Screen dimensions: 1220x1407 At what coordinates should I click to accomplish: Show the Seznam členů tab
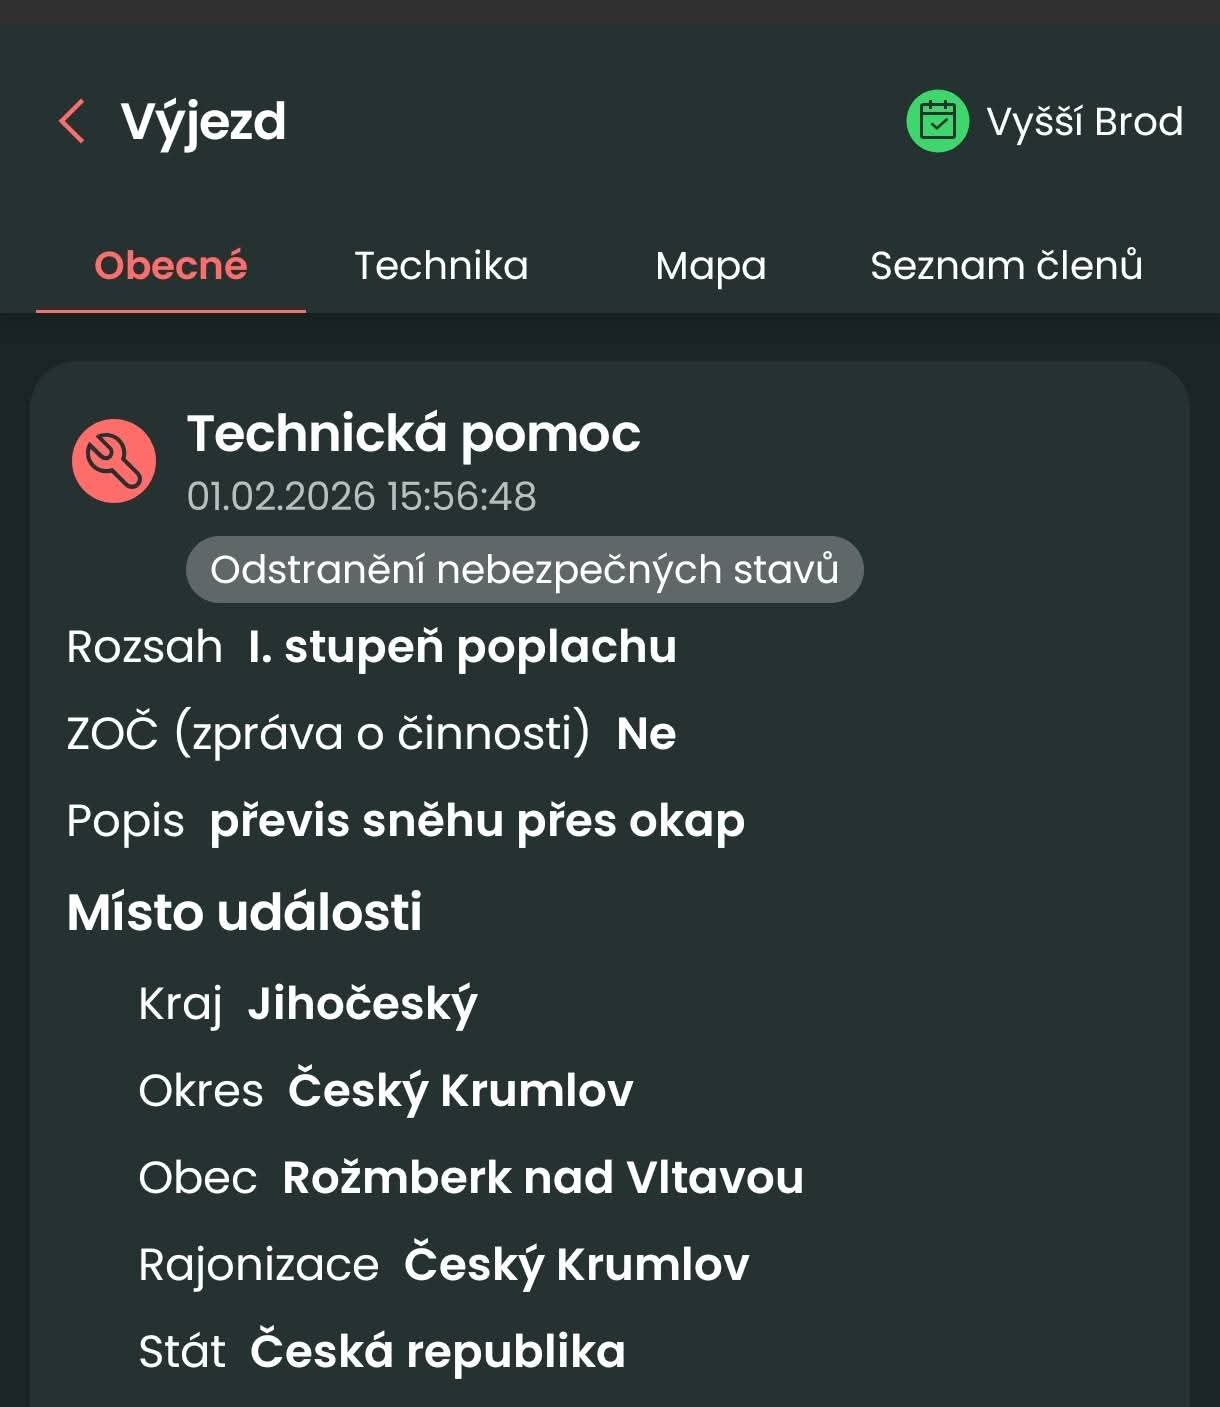point(1006,266)
